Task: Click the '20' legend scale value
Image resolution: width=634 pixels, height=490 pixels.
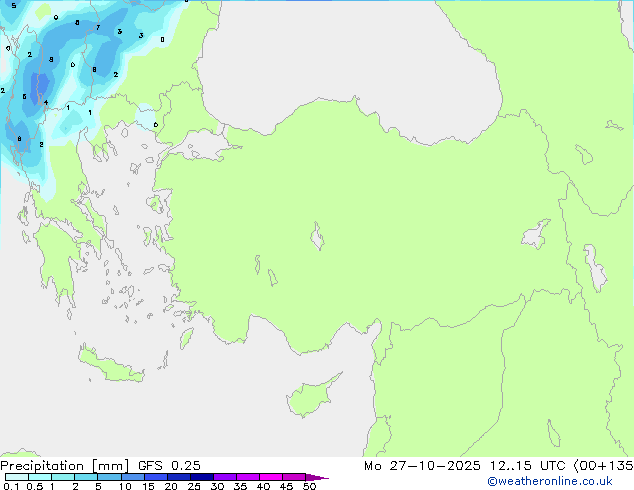Action: click(x=171, y=486)
